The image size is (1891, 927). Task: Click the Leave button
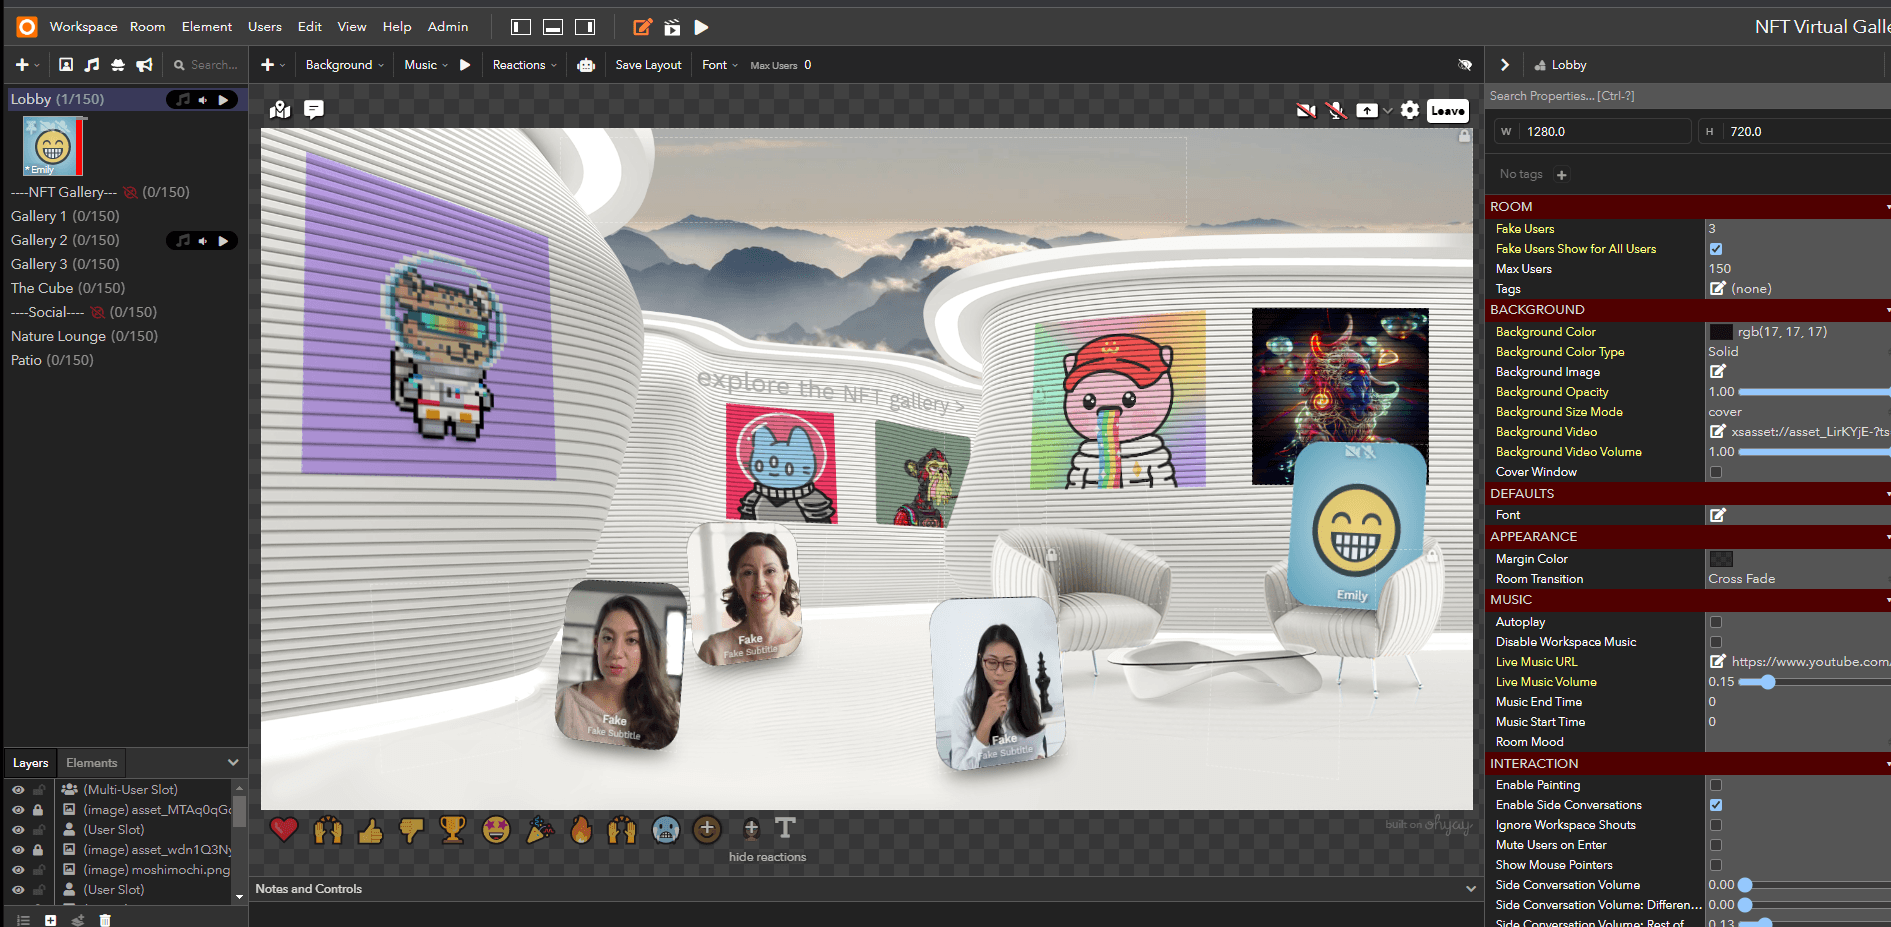pos(1447,111)
